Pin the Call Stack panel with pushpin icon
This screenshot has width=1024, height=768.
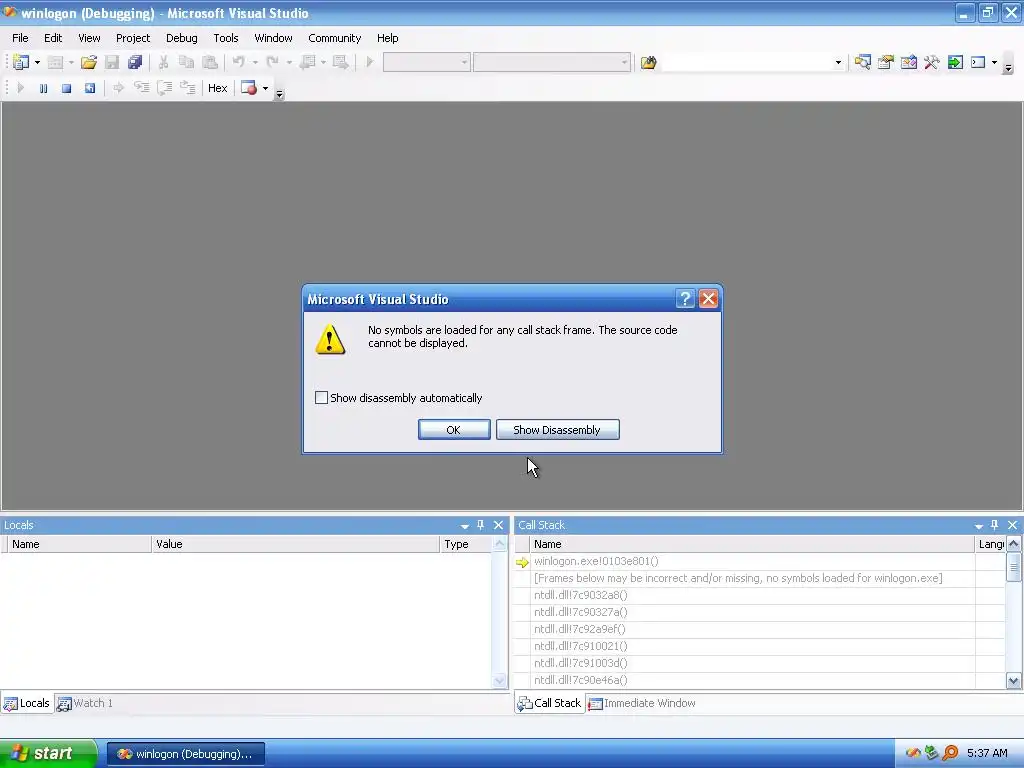[x=995, y=525]
